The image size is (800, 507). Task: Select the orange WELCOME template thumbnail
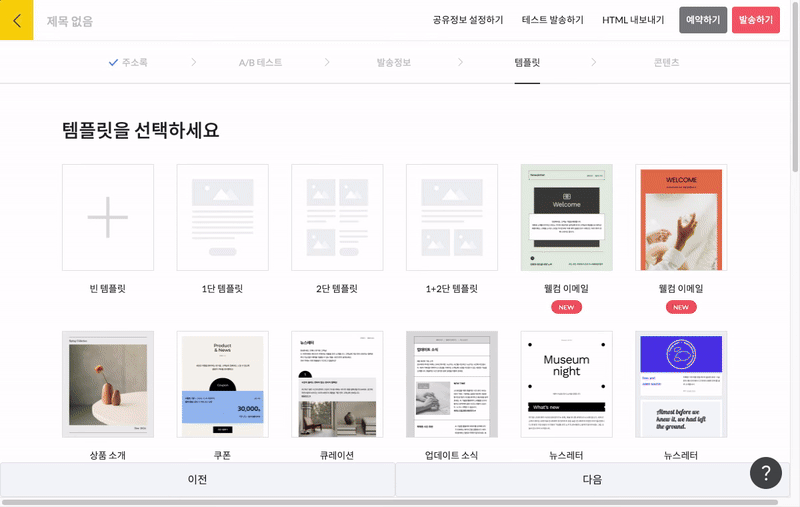pyautogui.click(x=681, y=217)
